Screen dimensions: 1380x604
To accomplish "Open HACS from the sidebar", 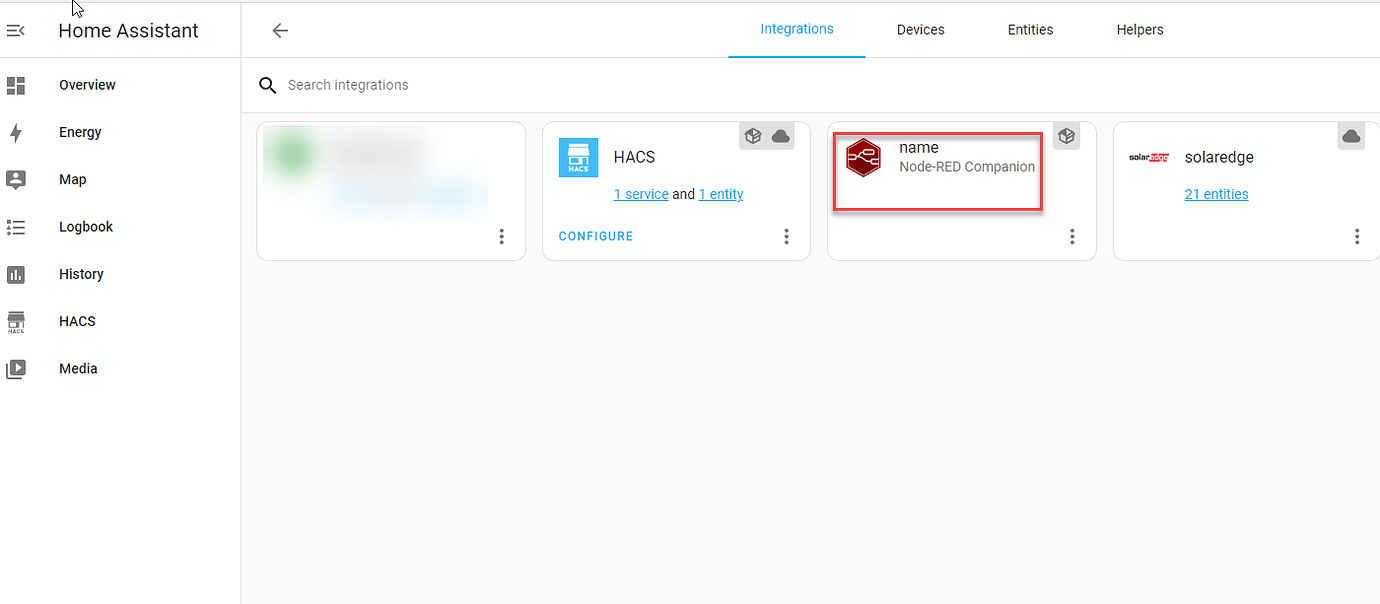I will 76,320.
